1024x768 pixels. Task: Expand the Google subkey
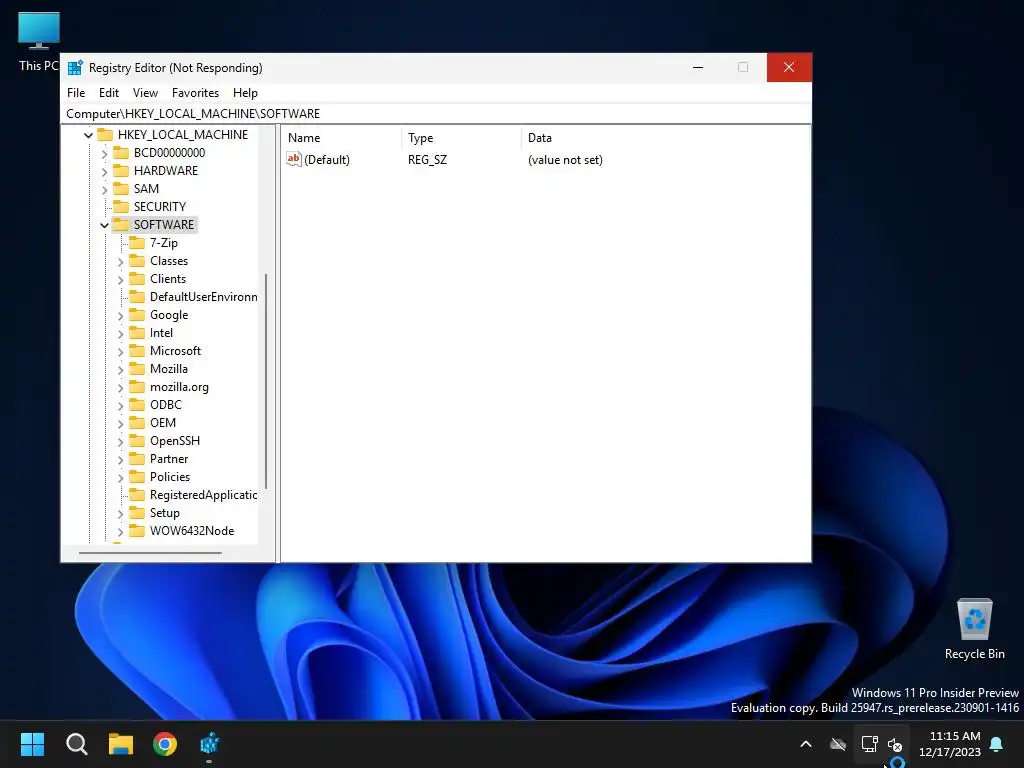click(121, 315)
